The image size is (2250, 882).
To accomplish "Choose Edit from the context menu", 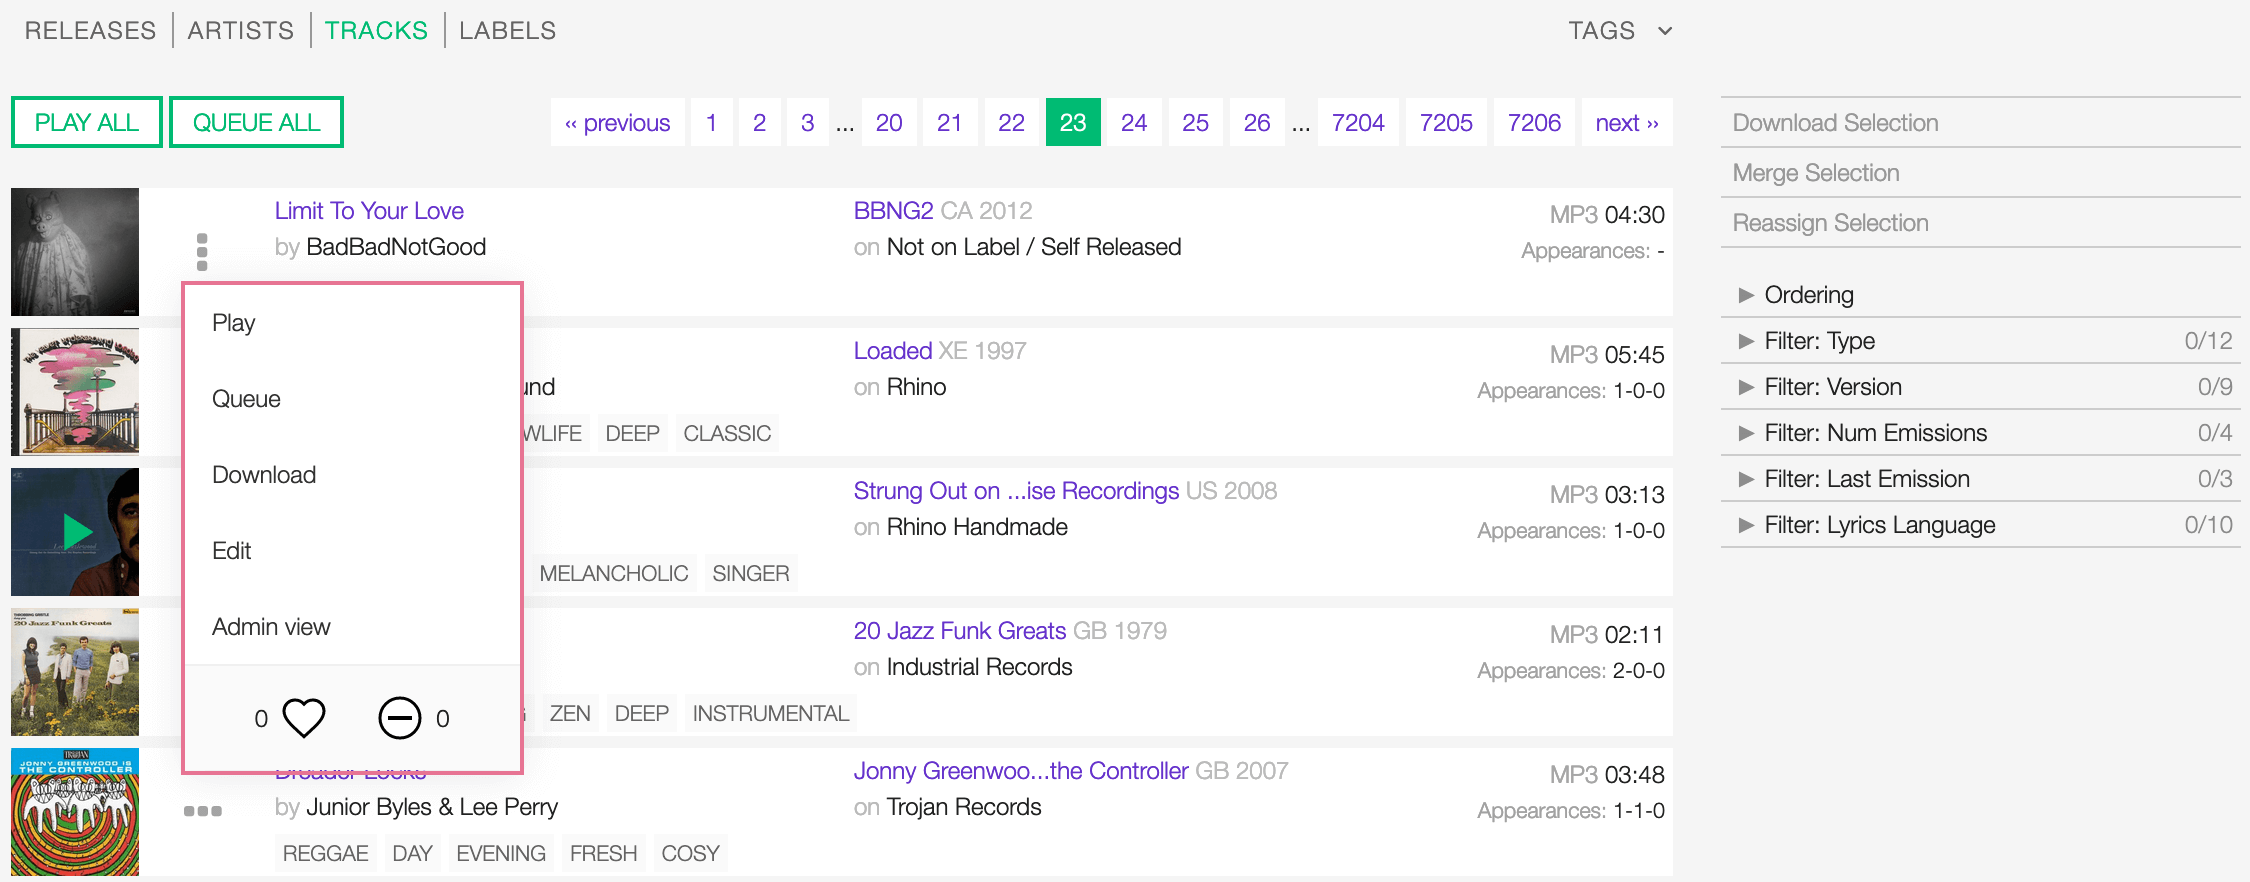I will coord(352,551).
